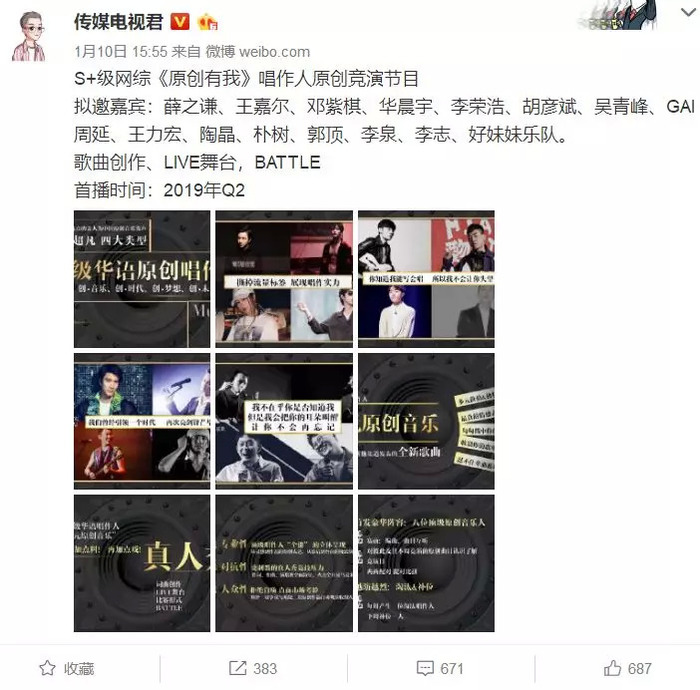Open bottom-right thumbnail with rules text
Viewport: 700px width, 690px height.
tap(426, 563)
